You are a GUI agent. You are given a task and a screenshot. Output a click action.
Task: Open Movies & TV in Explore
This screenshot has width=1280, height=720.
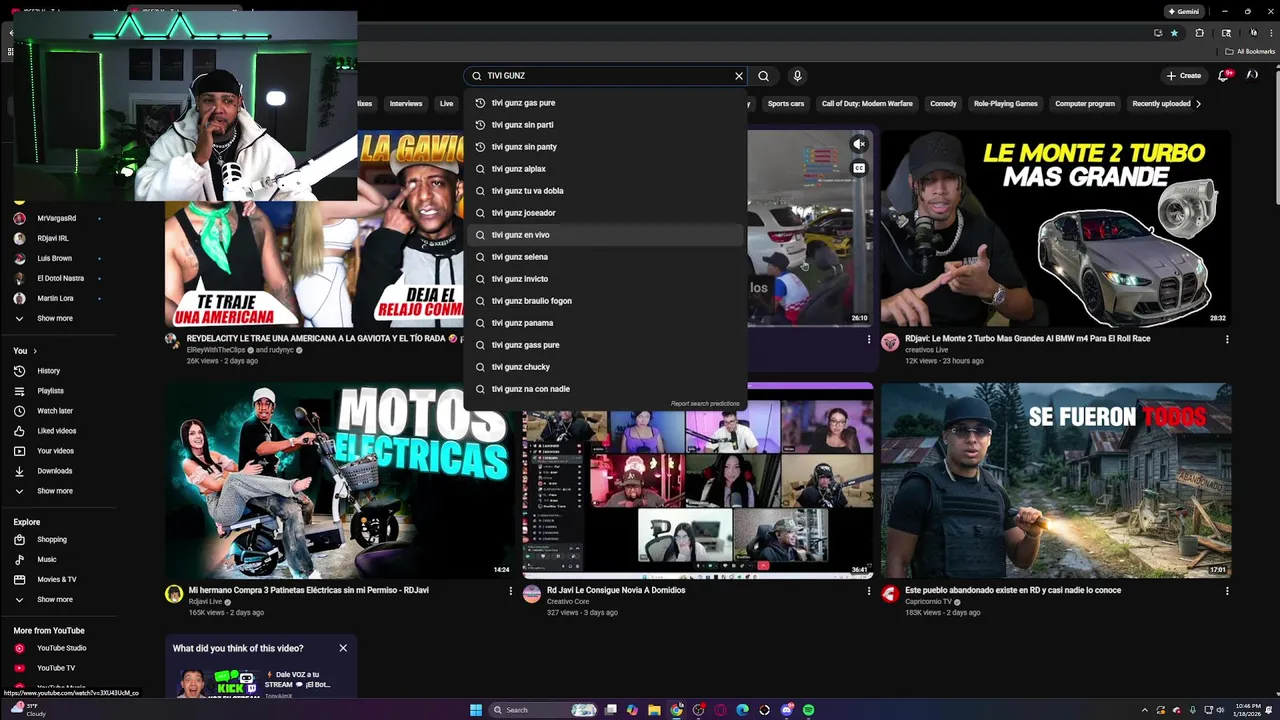point(56,580)
